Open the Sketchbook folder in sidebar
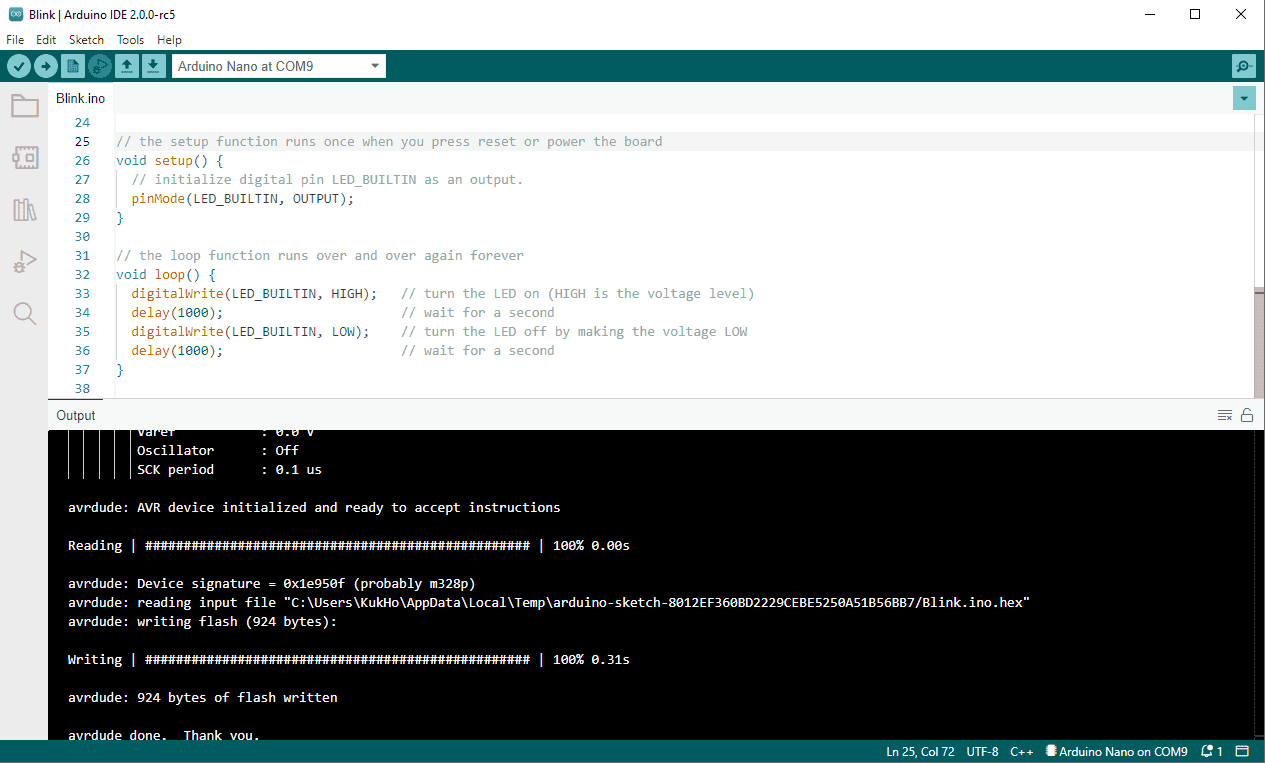This screenshot has width=1265, height=763. [25, 106]
